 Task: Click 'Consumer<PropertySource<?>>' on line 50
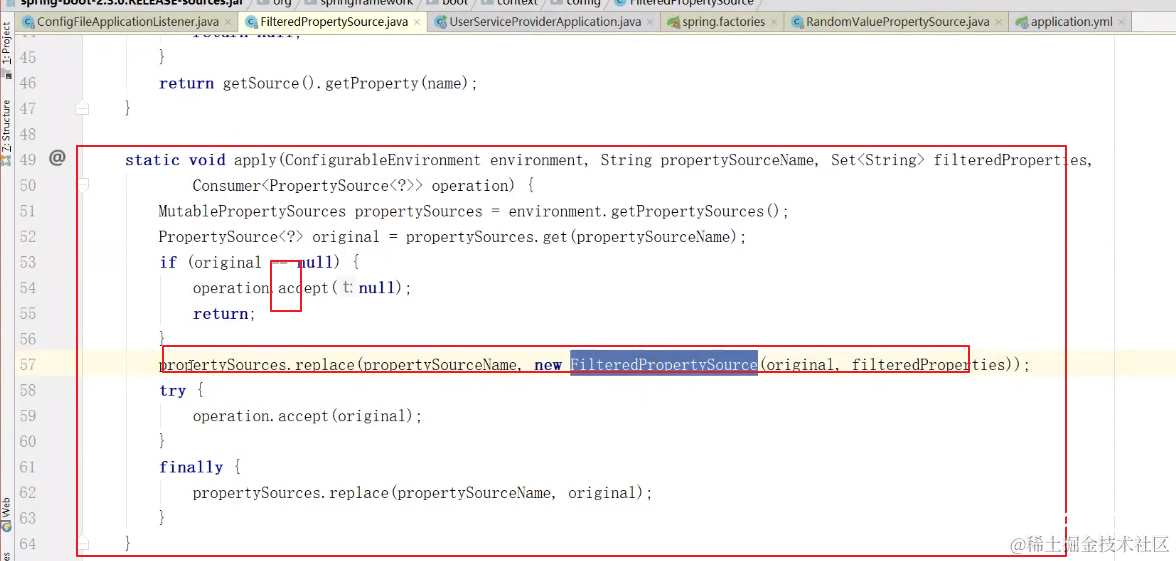308,186
